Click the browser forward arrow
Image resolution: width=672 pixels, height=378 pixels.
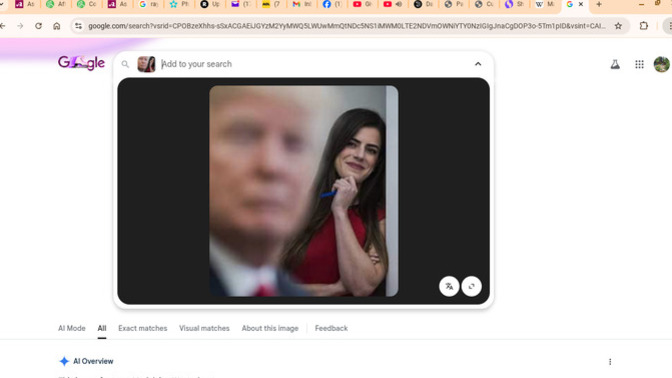20,26
